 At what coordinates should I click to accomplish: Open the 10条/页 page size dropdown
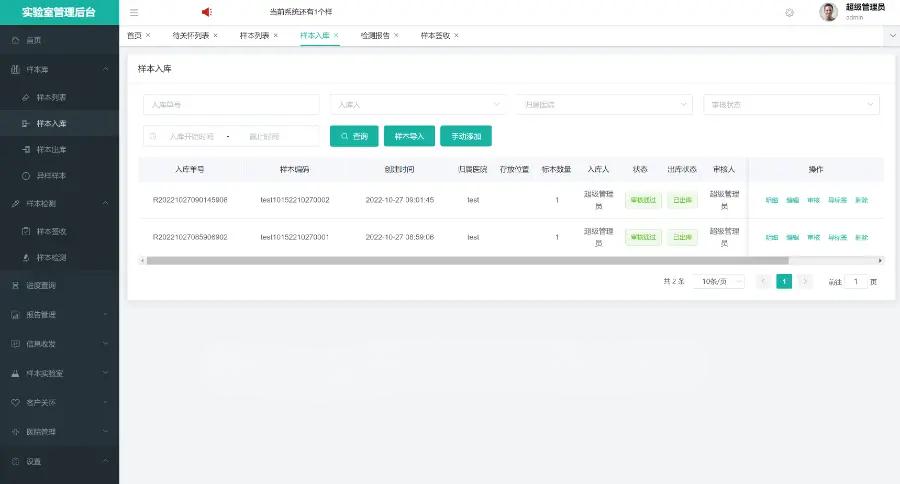pos(719,282)
